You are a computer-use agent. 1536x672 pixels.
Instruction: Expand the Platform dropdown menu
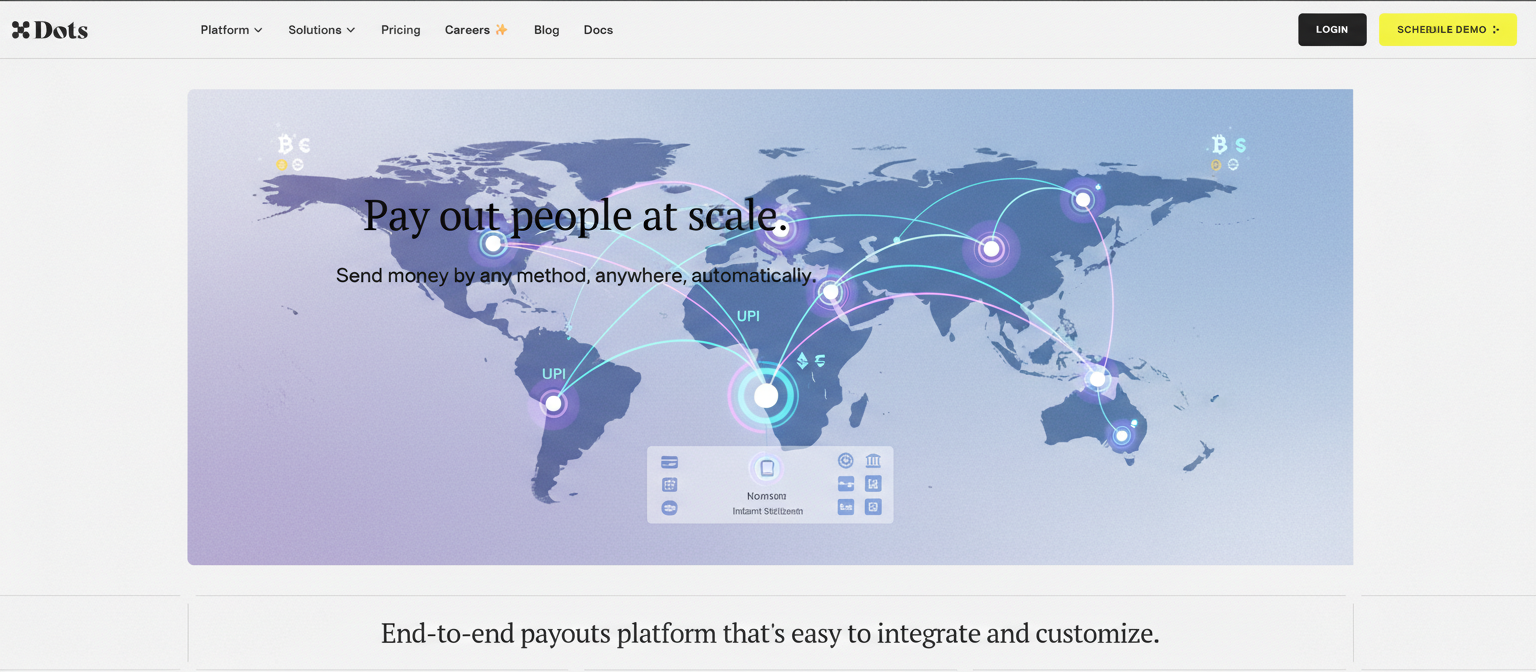(231, 30)
